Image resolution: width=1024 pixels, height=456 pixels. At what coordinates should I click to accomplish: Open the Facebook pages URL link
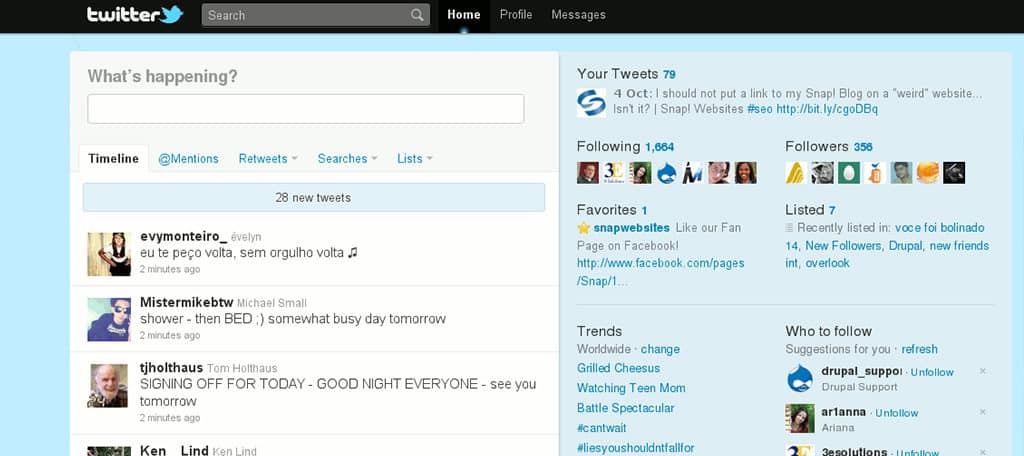(x=660, y=272)
